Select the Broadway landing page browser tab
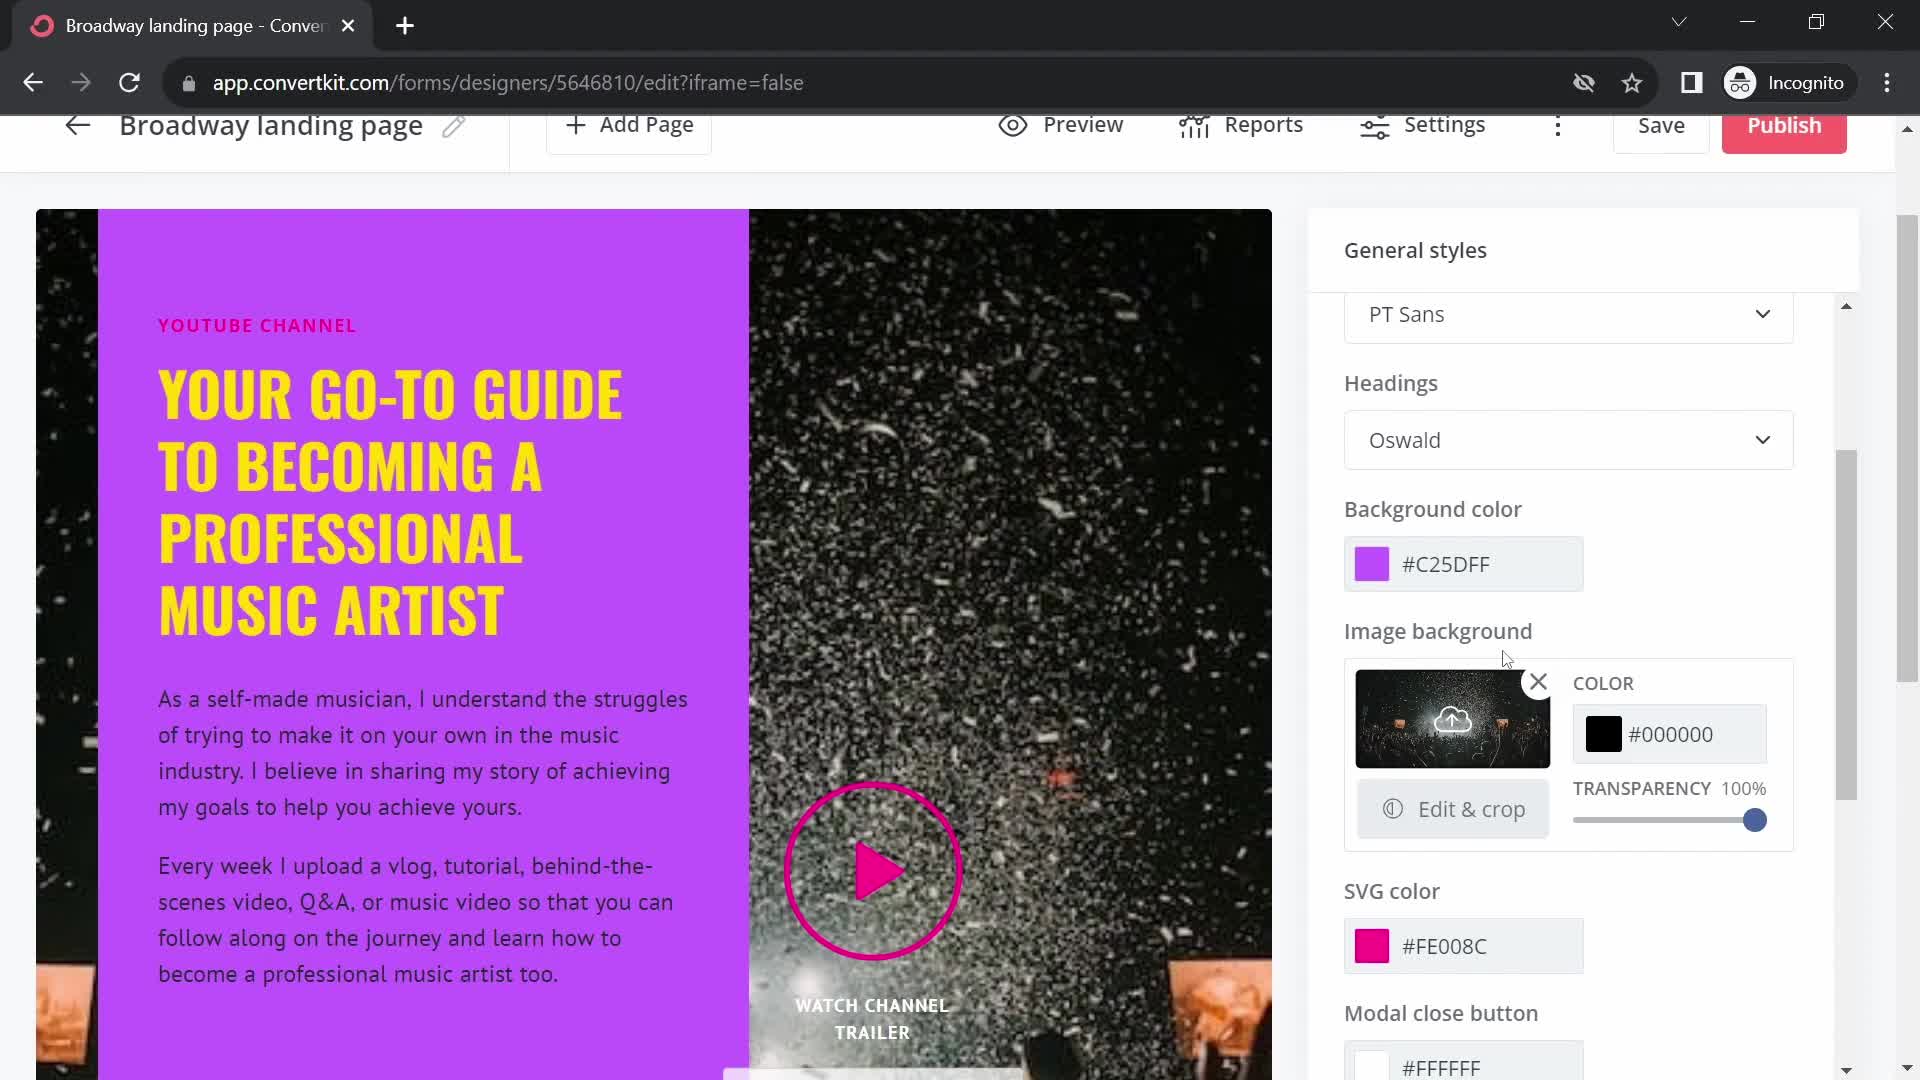 tap(192, 26)
